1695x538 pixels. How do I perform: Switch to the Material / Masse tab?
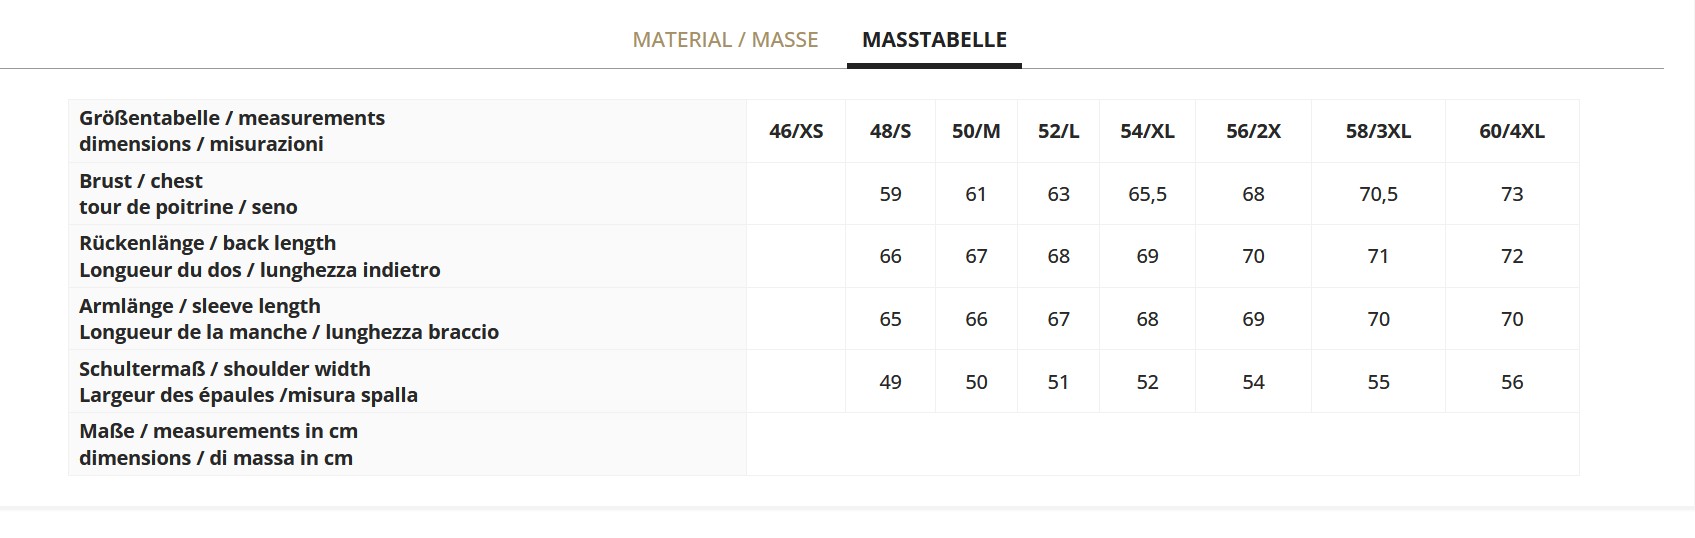click(x=725, y=40)
